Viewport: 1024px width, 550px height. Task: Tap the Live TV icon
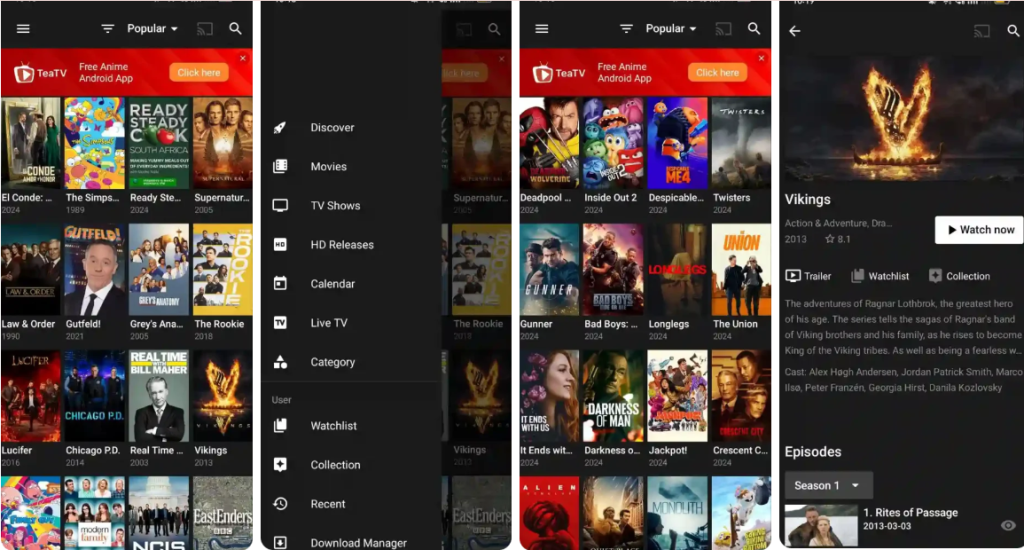pos(281,323)
